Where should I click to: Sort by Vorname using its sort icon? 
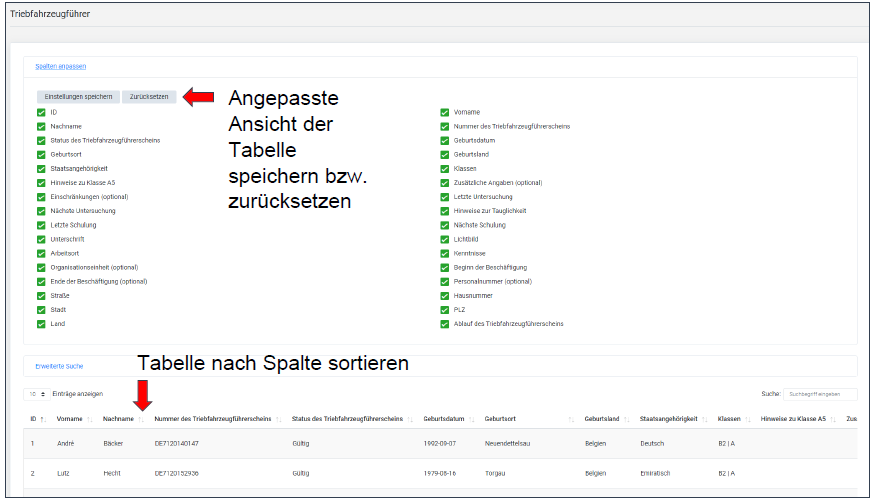pyautogui.click(x=91, y=419)
